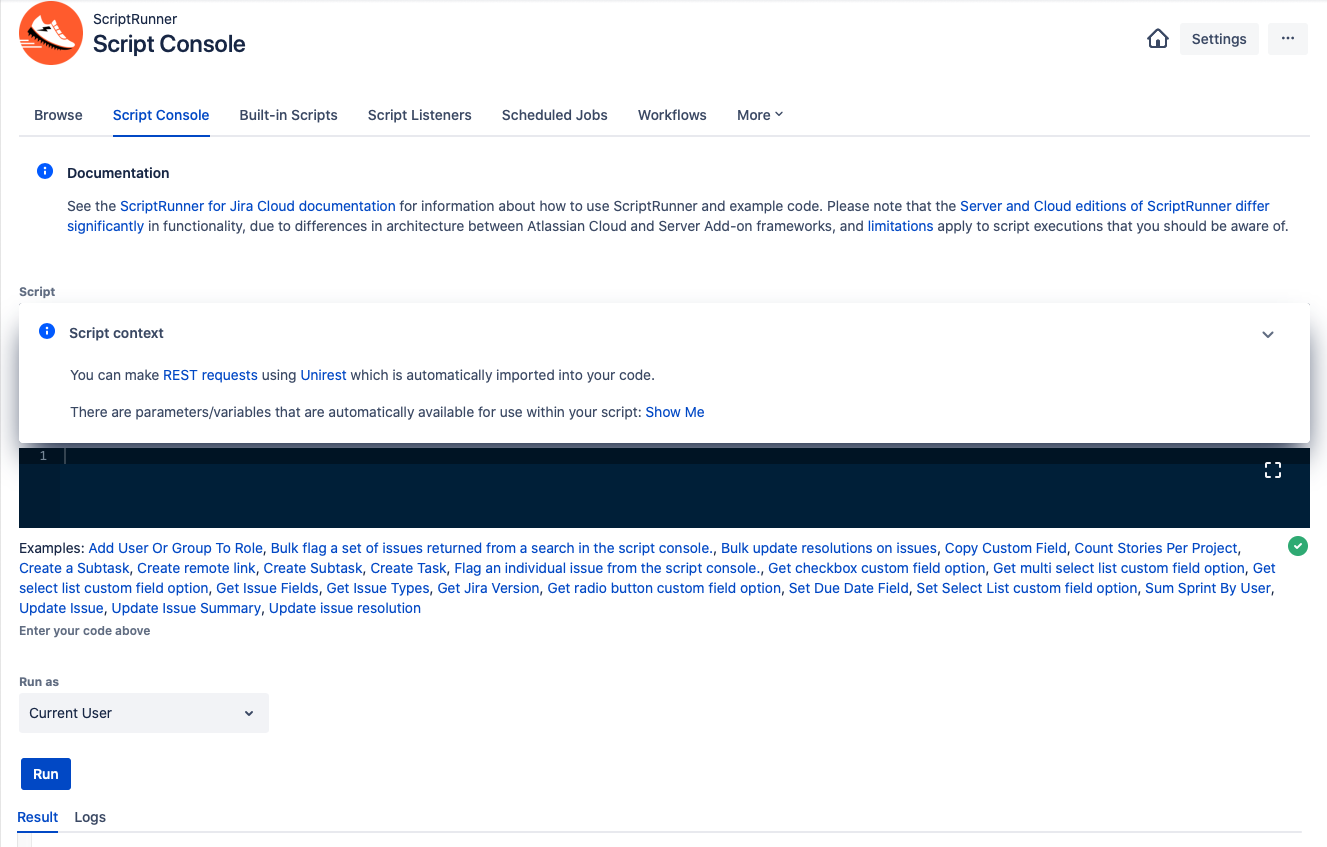The height and width of the screenshot is (847, 1327).
Task: Click the Run button
Action: coord(46,774)
